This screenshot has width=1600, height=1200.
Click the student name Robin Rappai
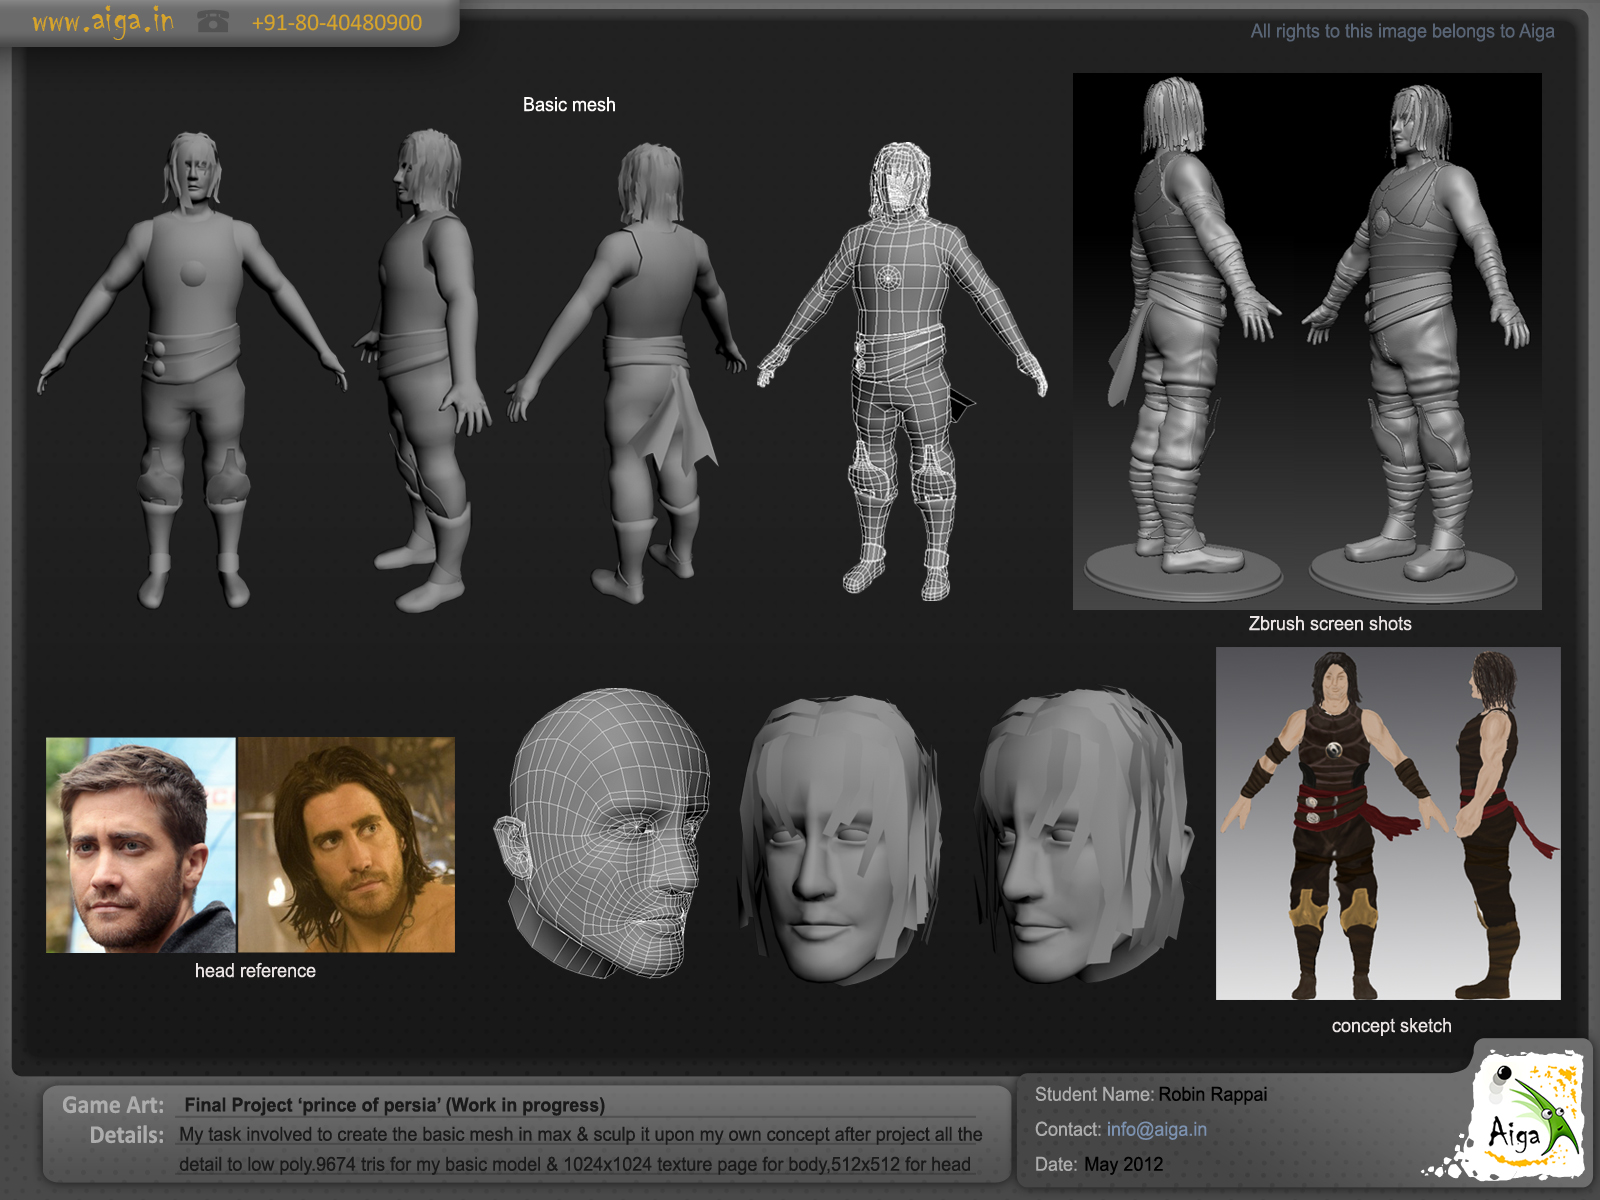[1212, 1094]
